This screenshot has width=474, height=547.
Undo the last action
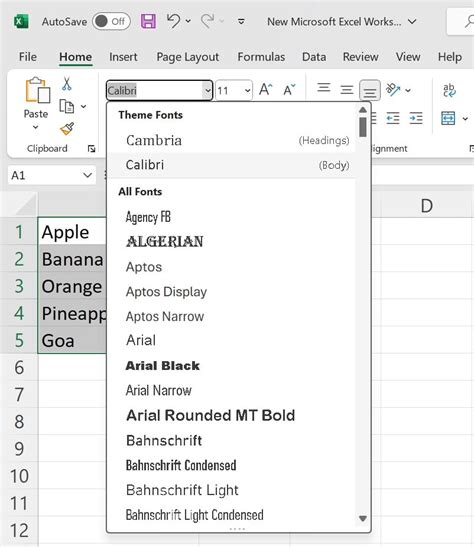tap(173, 21)
